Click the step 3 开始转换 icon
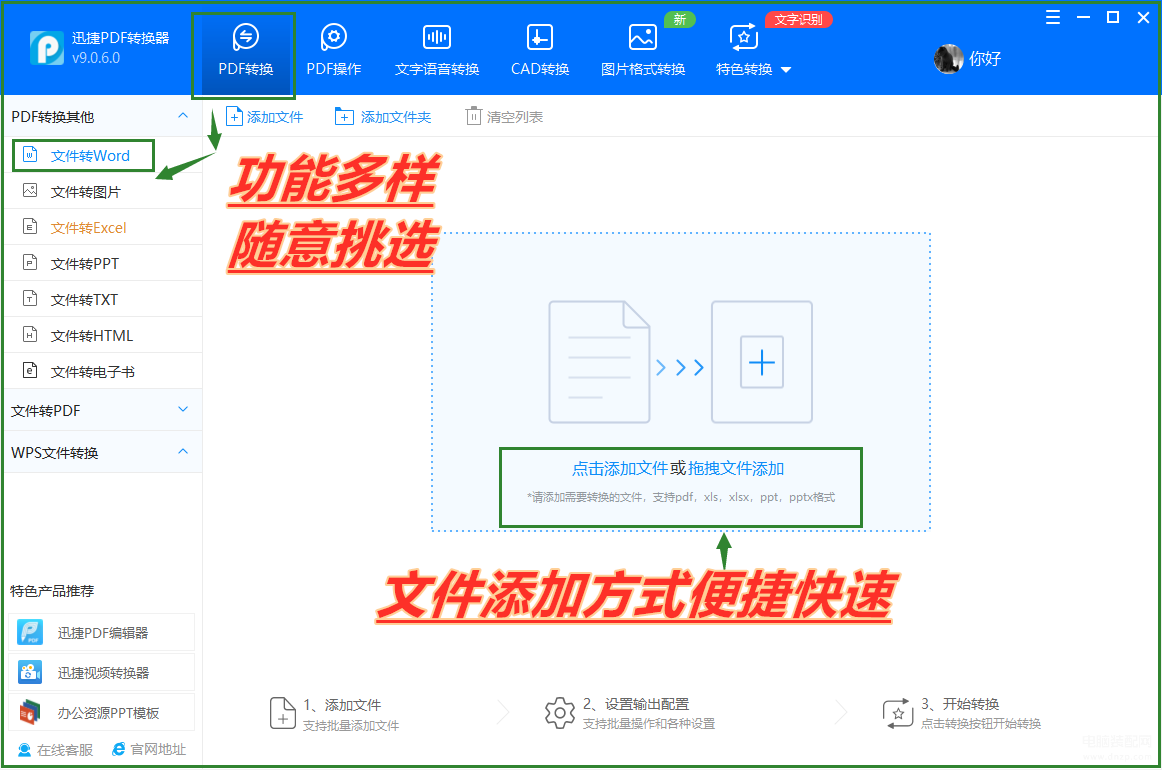 click(x=897, y=713)
